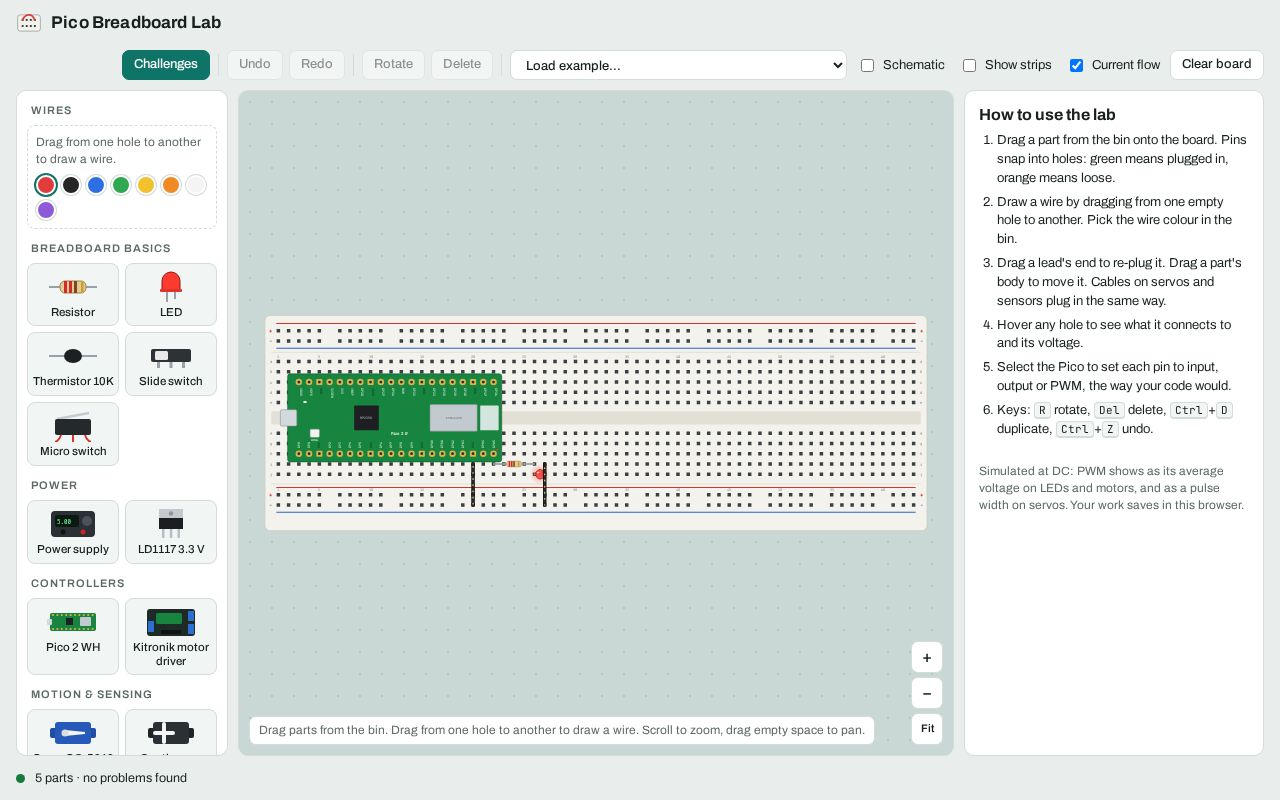This screenshot has width=1280, height=800.
Task: Select the resistor placed on the breadboard
Action: pyautogui.click(x=514, y=464)
